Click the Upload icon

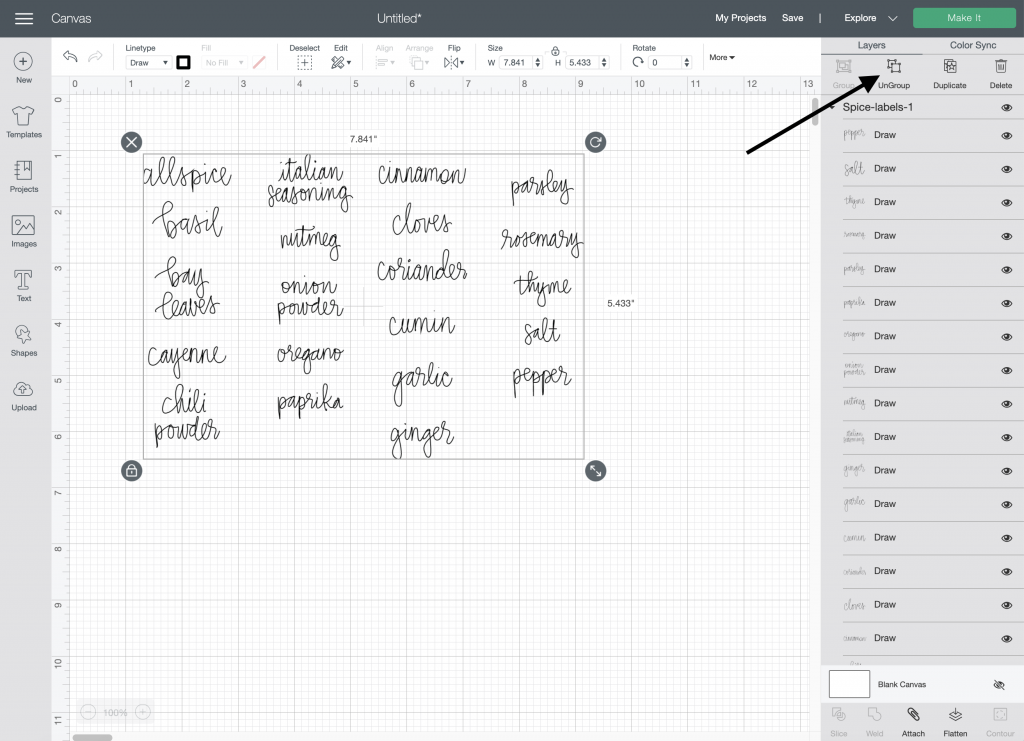tap(24, 389)
